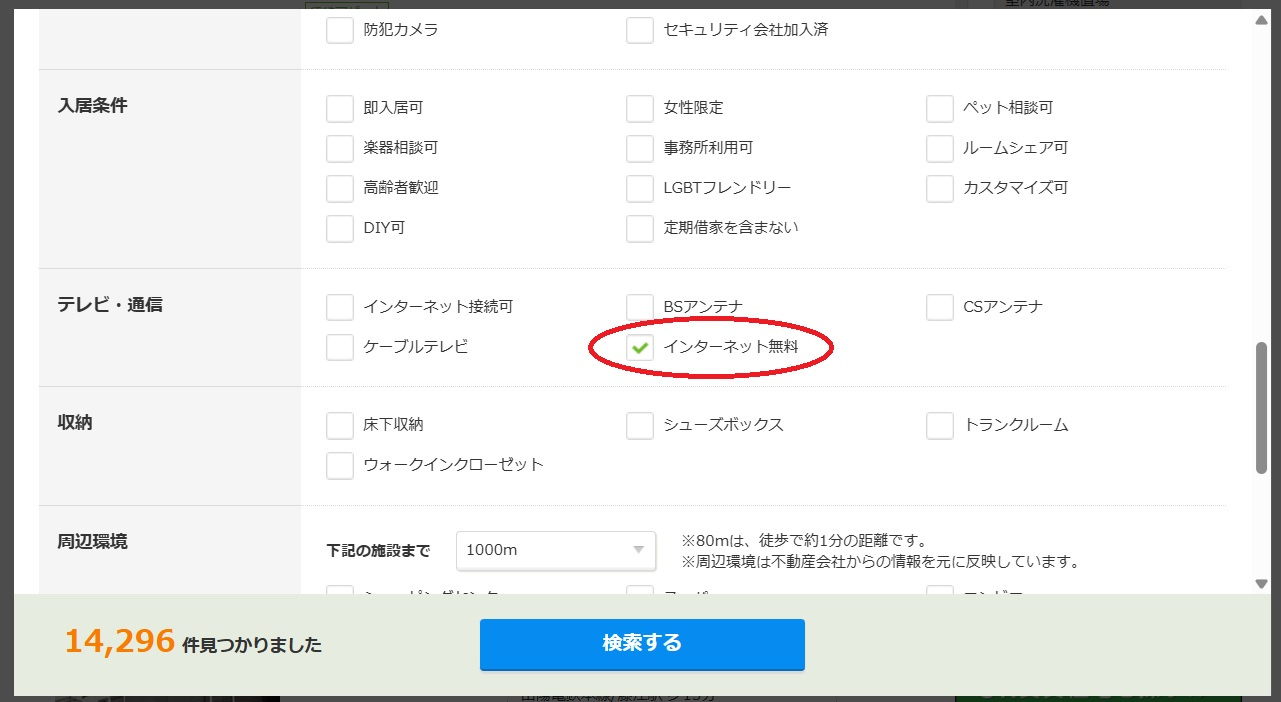
Task: Tick the 事務所利用可 checkbox
Action: pos(640,148)
